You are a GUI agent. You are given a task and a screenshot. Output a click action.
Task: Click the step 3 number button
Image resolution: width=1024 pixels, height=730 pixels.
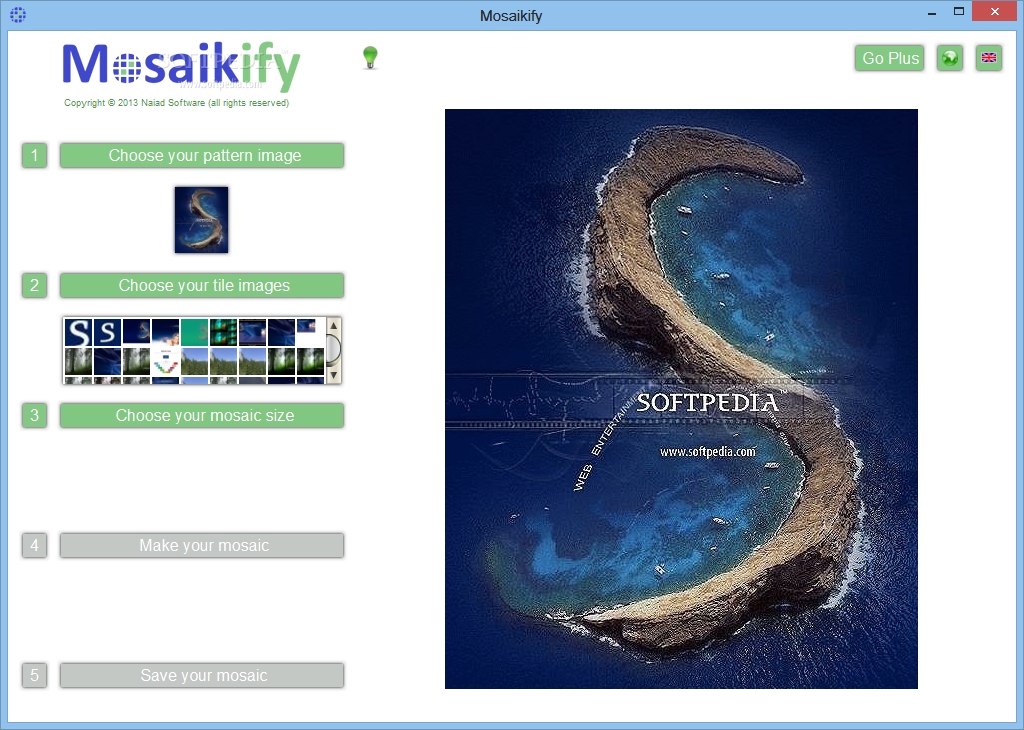[35, 415]
